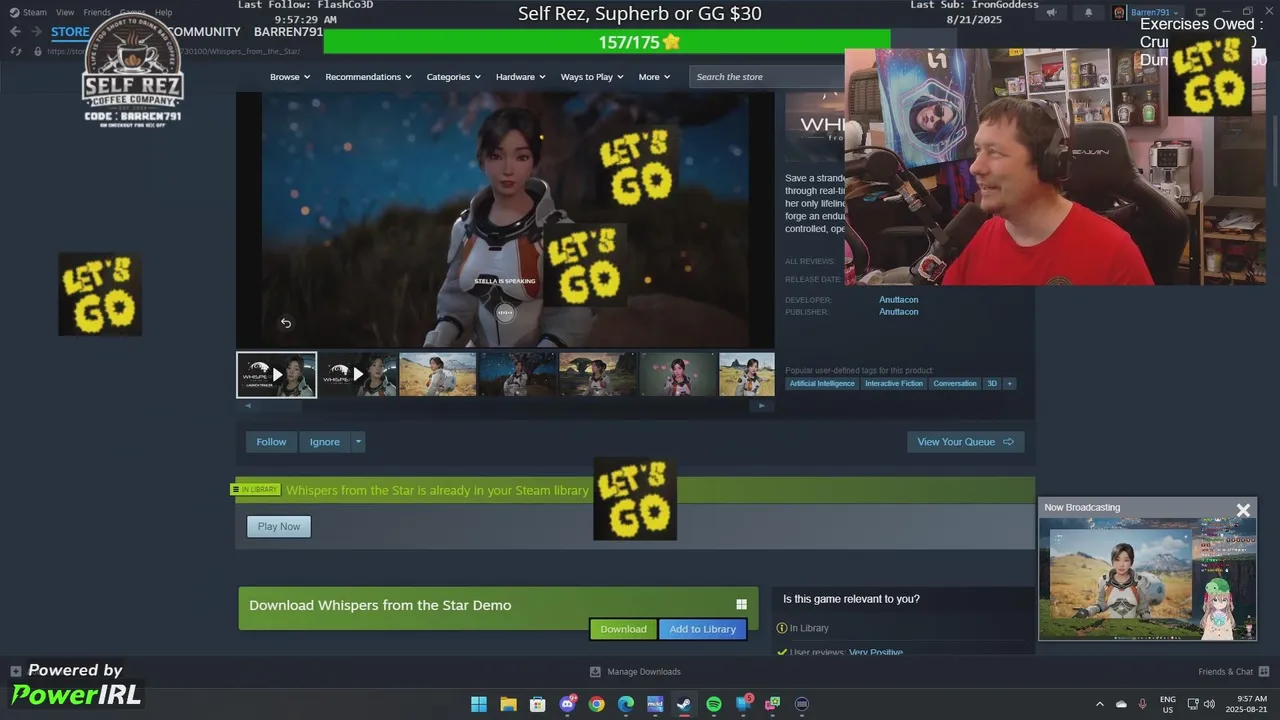Click the Anuttacon publisher link
The image size is (1280, 720).
898,312
